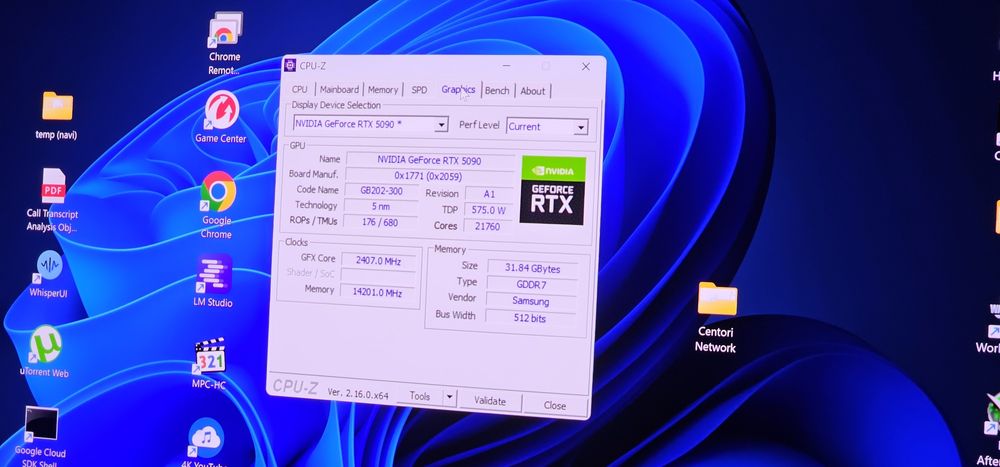Expand the Perf Level Current dropdown
This screenshot has height=467, width=1000.
tap(580, 128)
